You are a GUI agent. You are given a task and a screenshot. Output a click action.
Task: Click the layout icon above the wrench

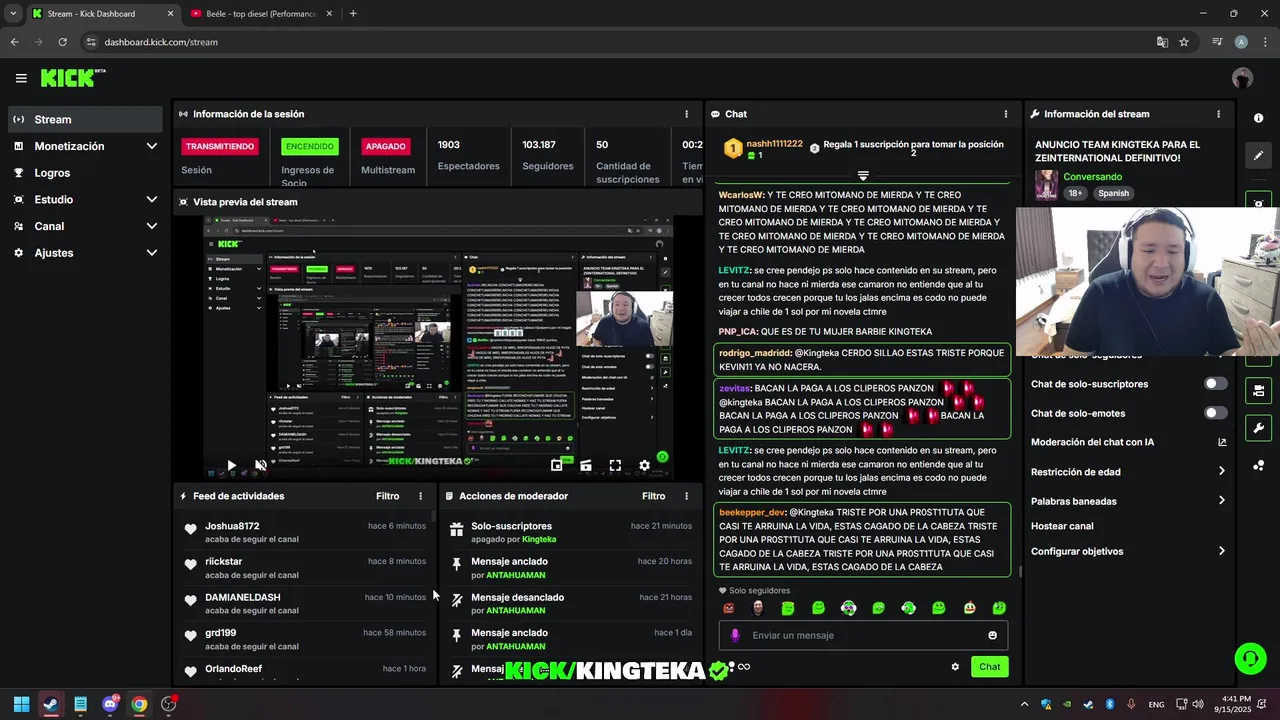(x=1258, y=390)
